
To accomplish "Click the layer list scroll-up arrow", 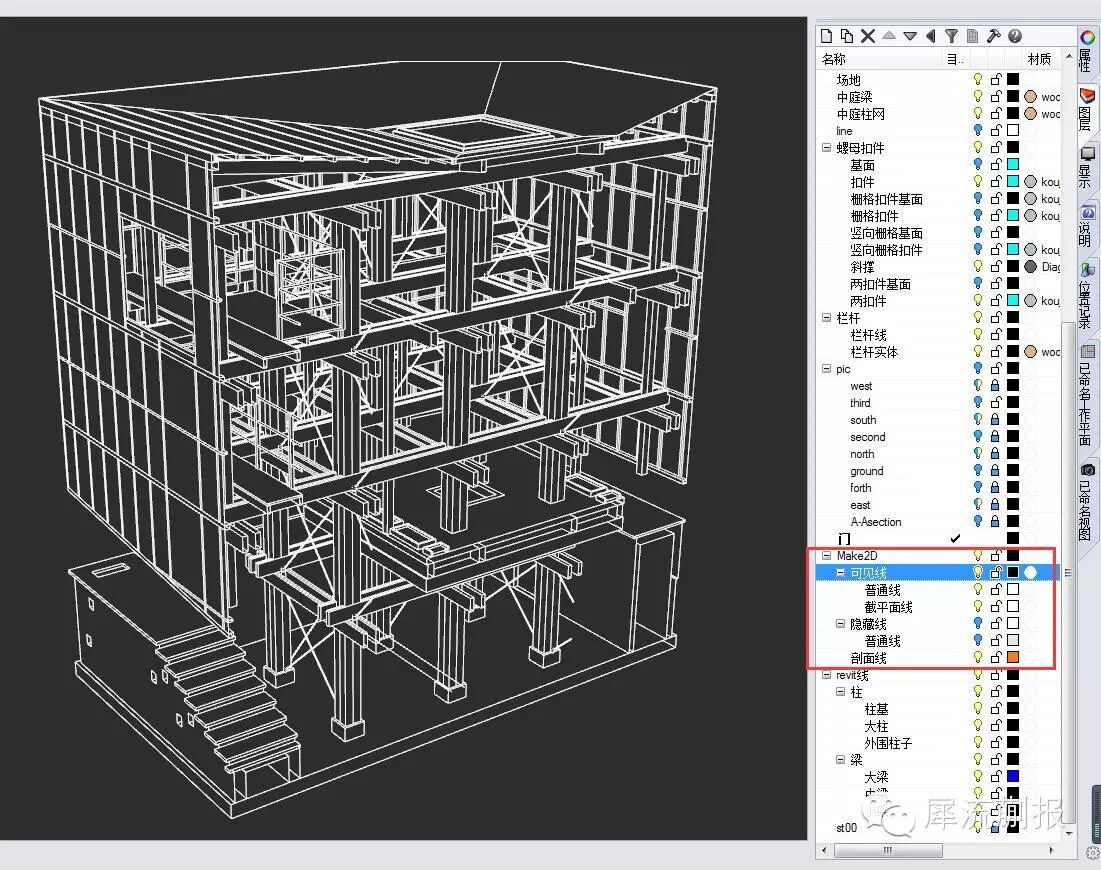I will pos(1069,56).
